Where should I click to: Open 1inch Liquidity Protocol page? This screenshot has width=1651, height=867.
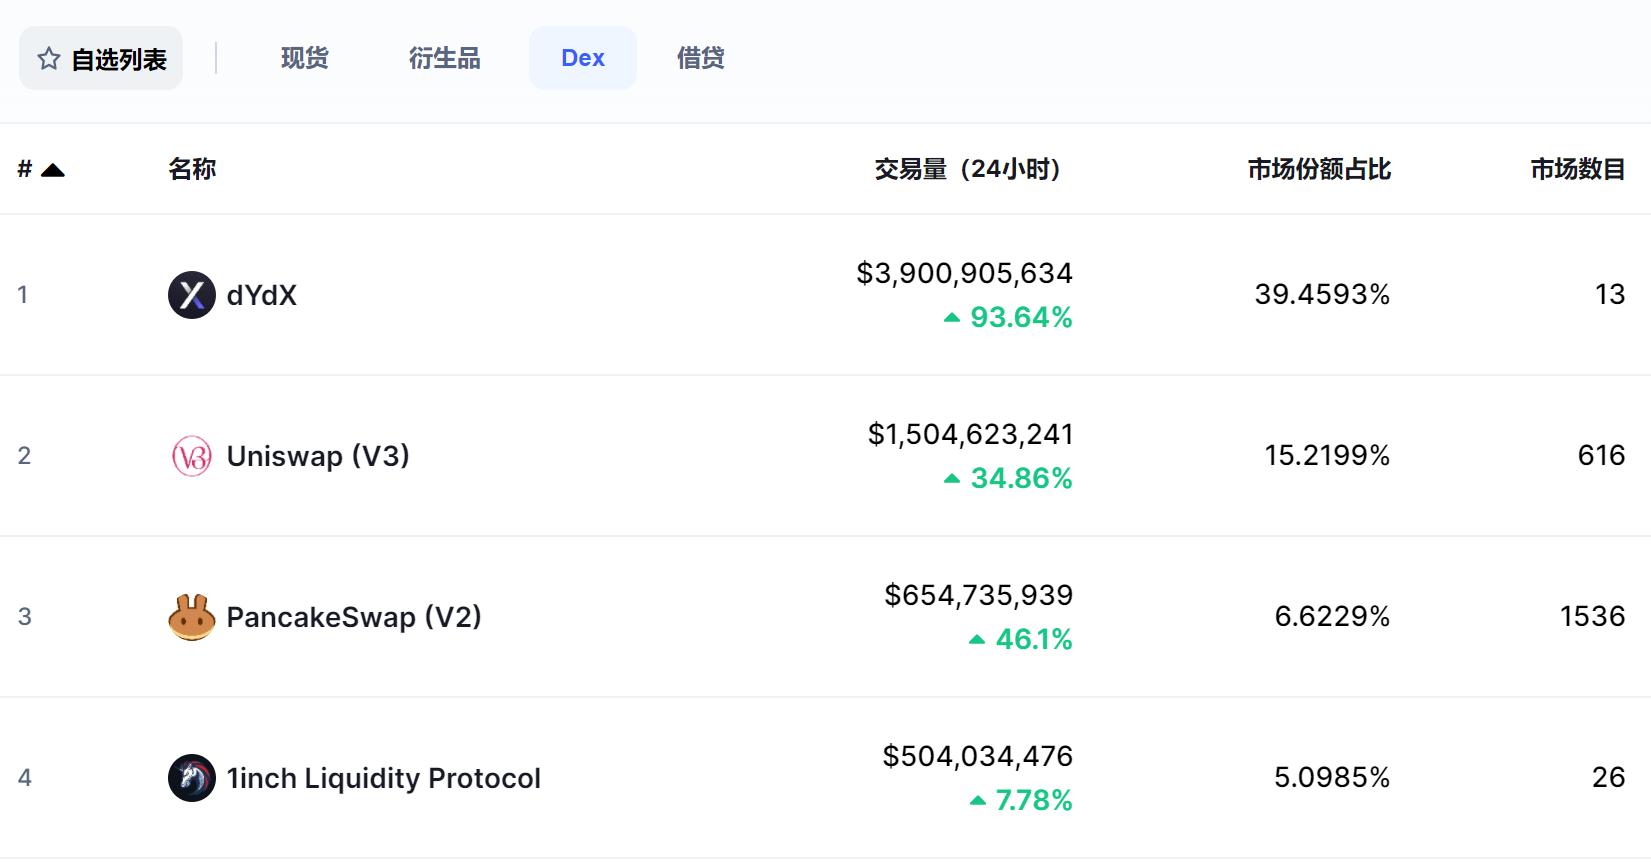[383, 778]
